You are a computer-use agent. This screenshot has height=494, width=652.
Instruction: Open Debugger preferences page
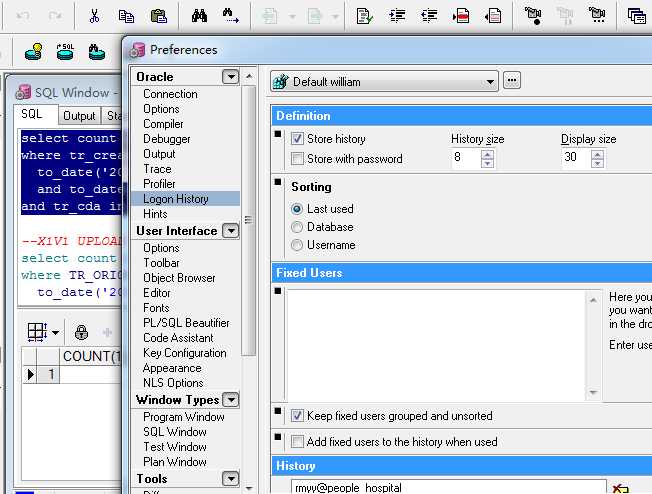tap(167, 139)
